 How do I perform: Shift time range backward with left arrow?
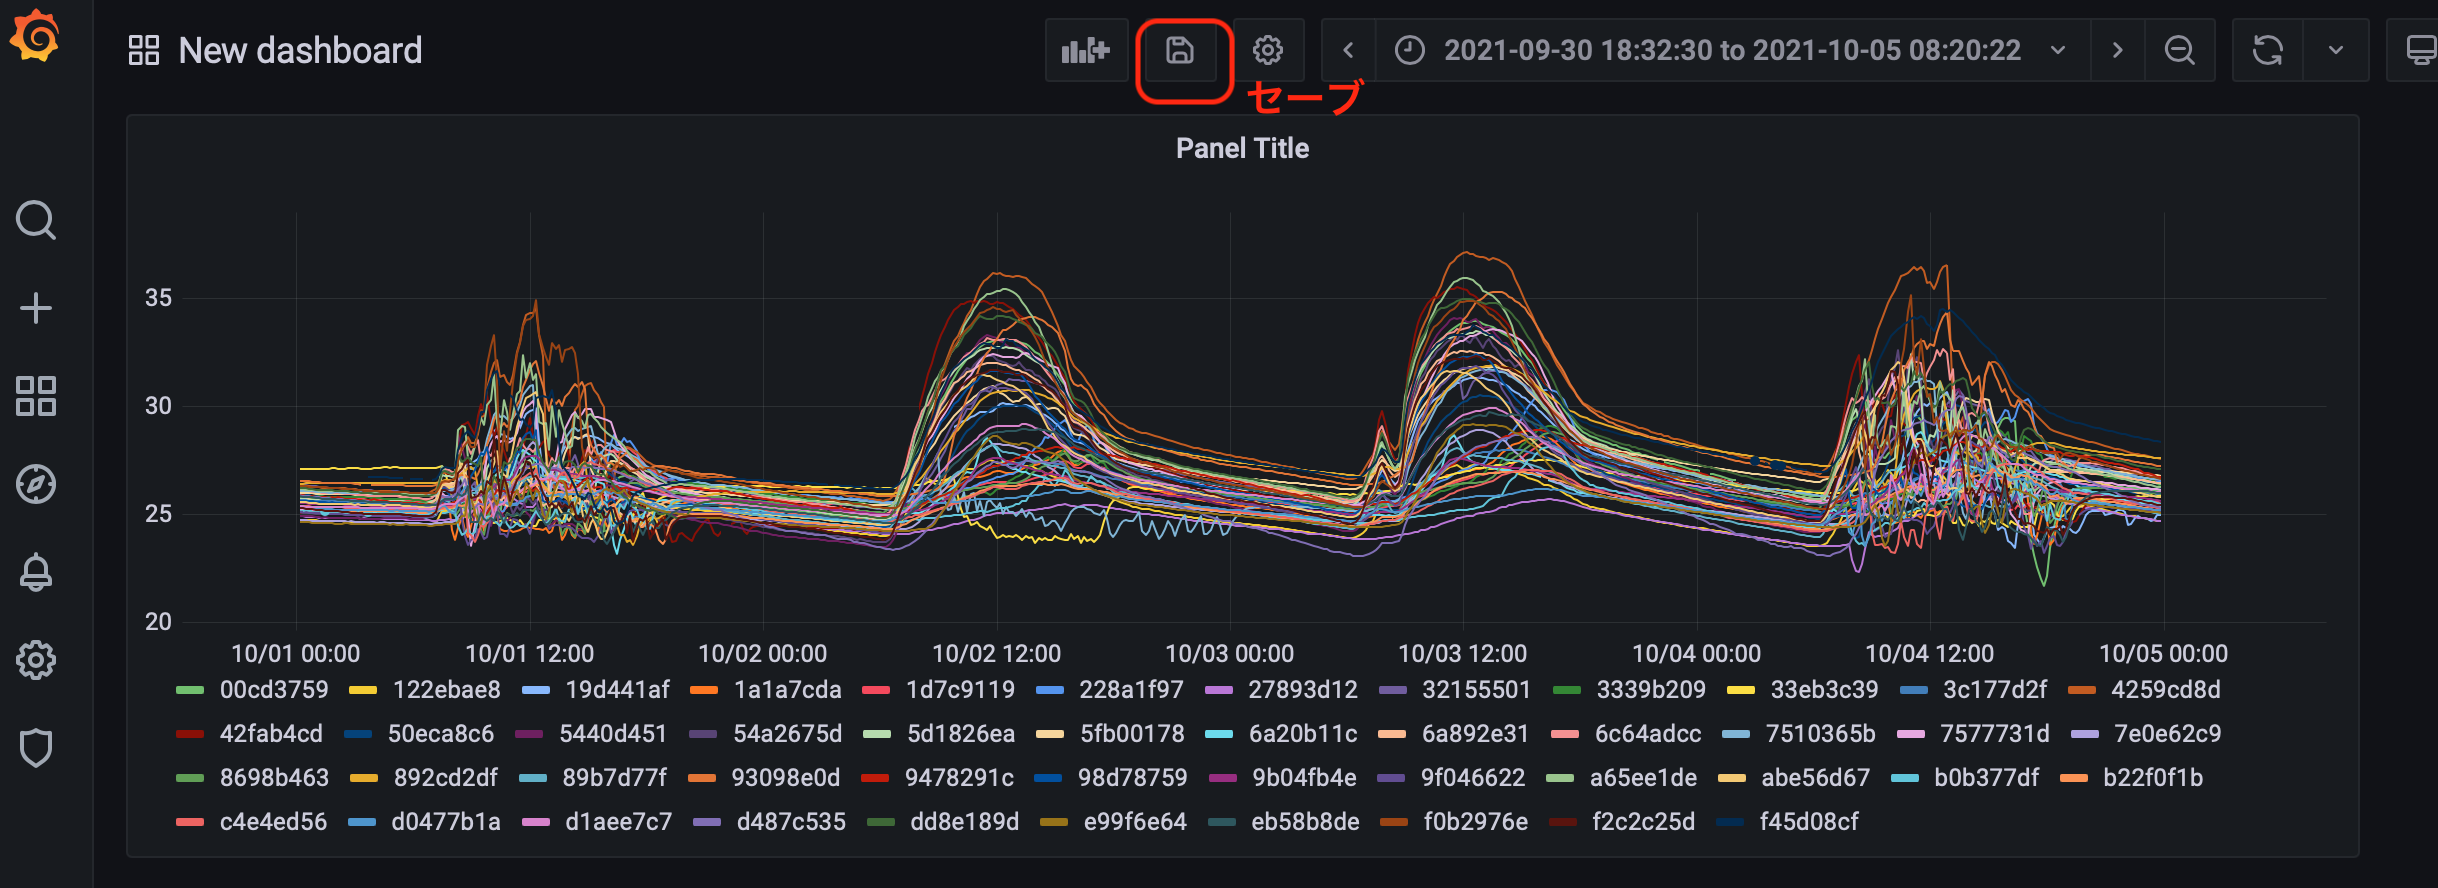[x=1348, y=50]
